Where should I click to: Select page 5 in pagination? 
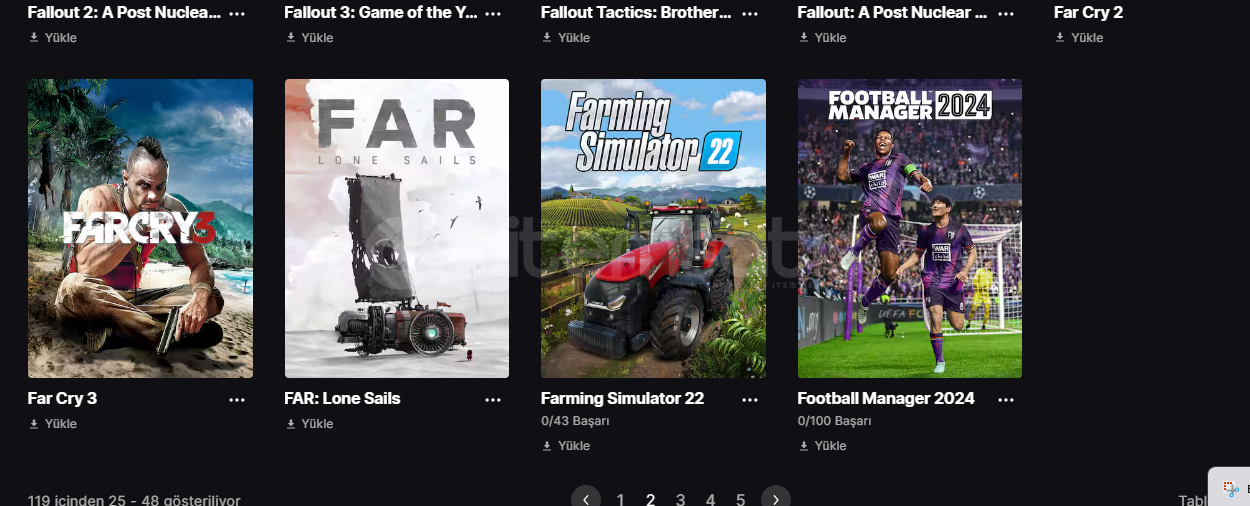(740, 499)
